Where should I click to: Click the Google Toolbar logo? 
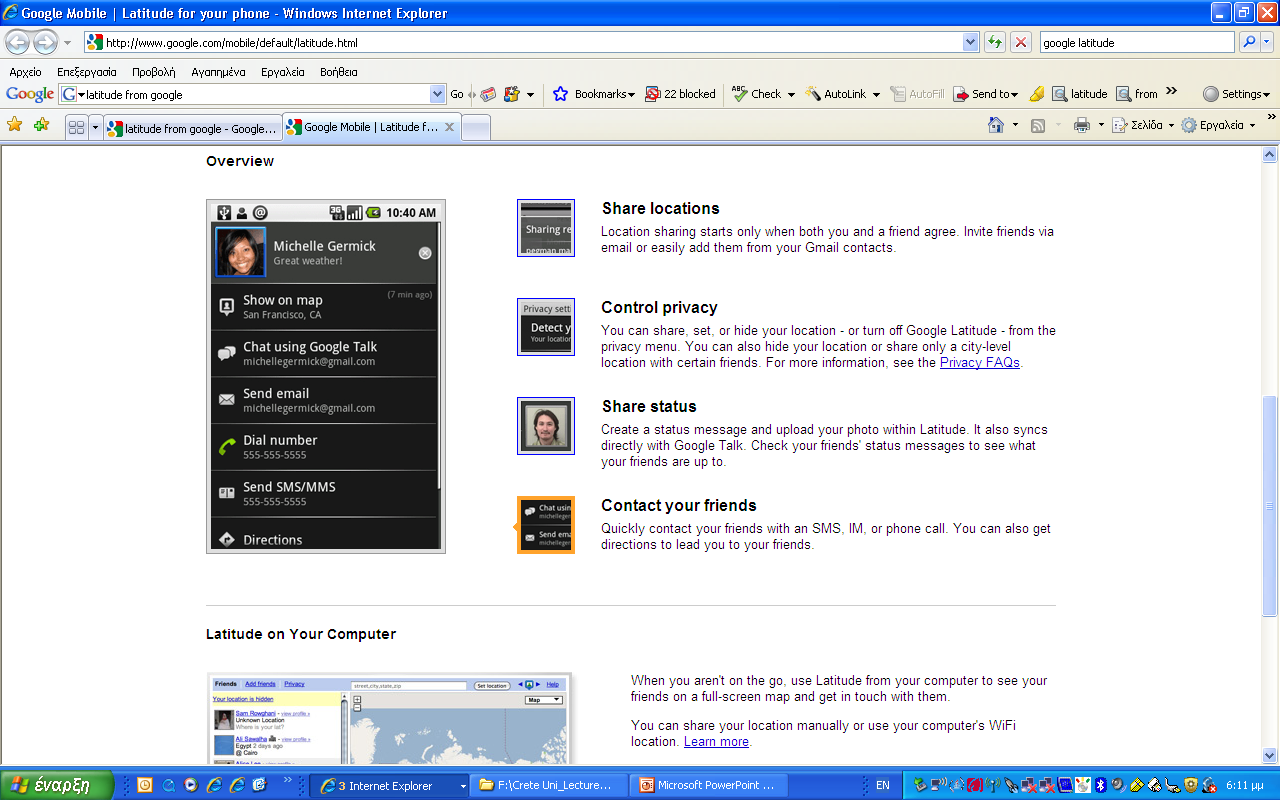point(30,94)
